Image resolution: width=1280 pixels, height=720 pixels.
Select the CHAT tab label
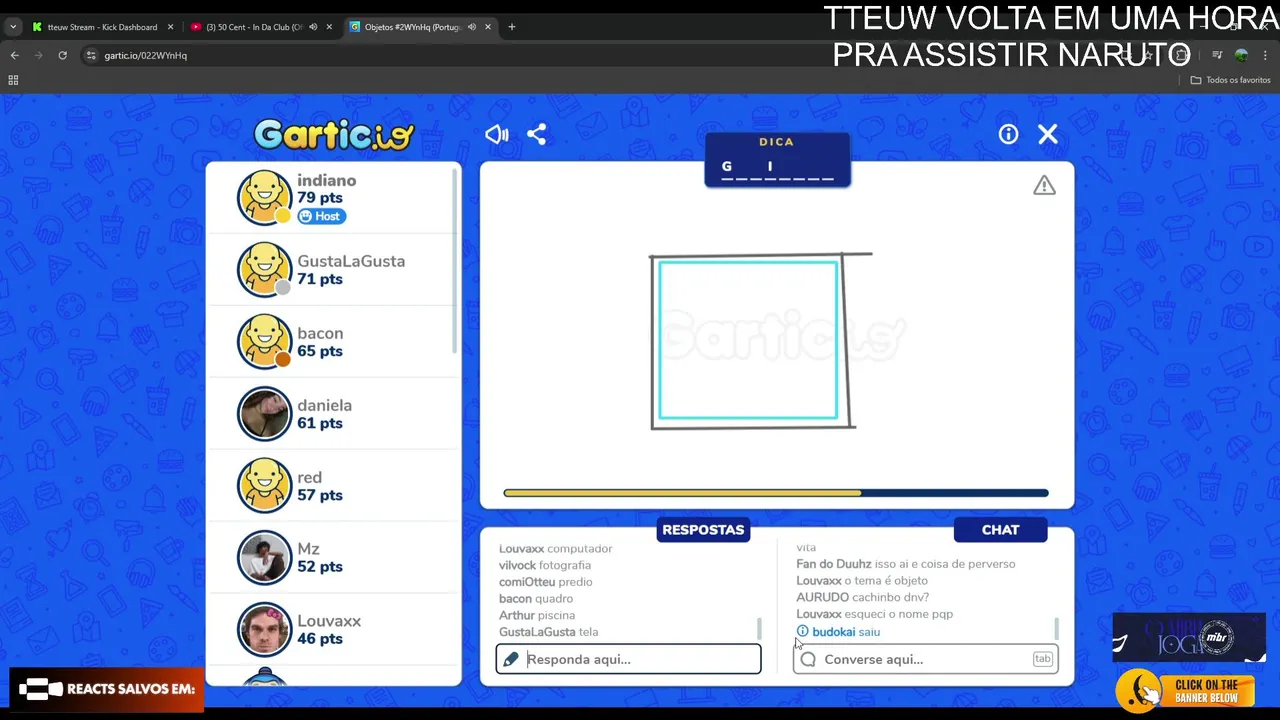click(1000, 530)
